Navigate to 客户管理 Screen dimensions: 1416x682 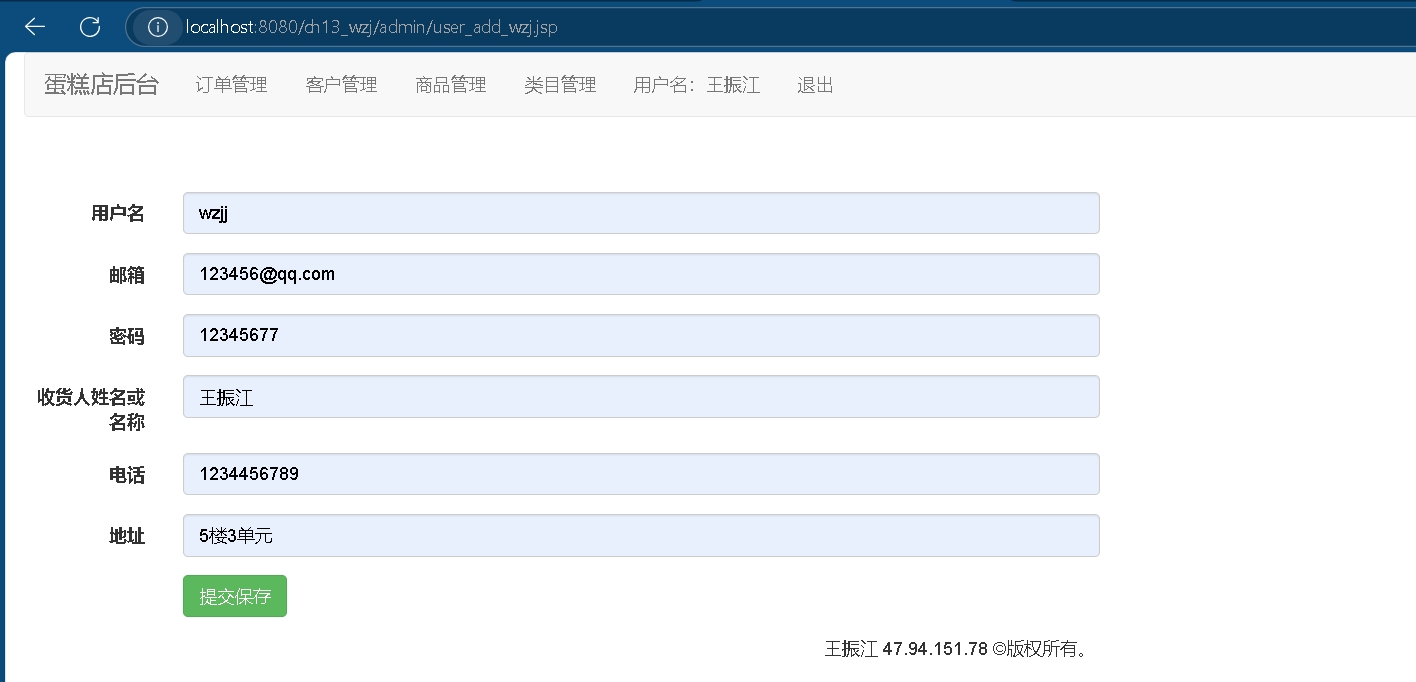coord(341,85)
